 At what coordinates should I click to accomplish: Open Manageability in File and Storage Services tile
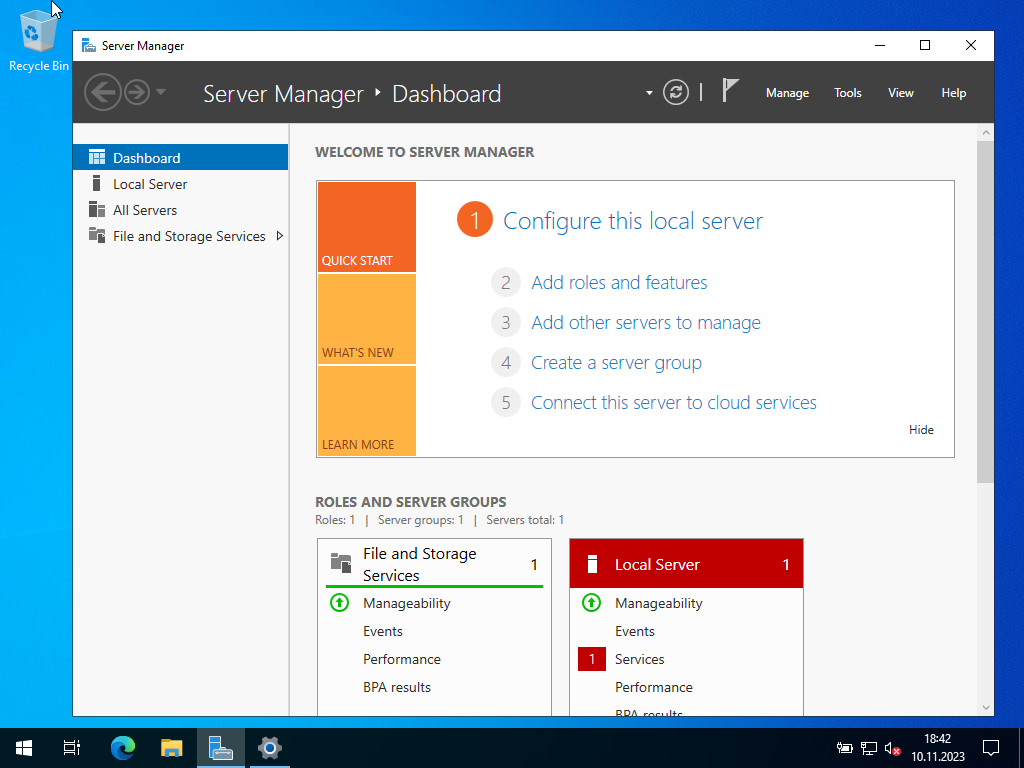pos(407,603)
